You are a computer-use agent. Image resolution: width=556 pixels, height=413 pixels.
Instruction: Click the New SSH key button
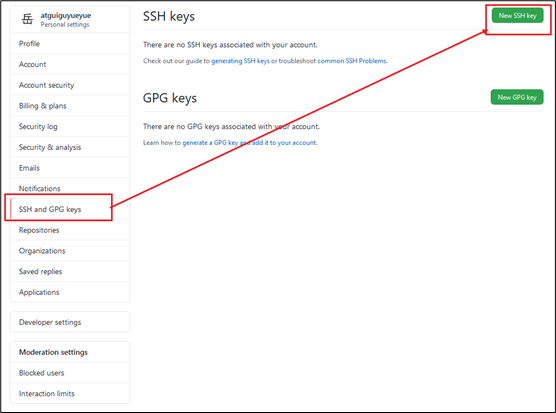[x=517, y=16]
